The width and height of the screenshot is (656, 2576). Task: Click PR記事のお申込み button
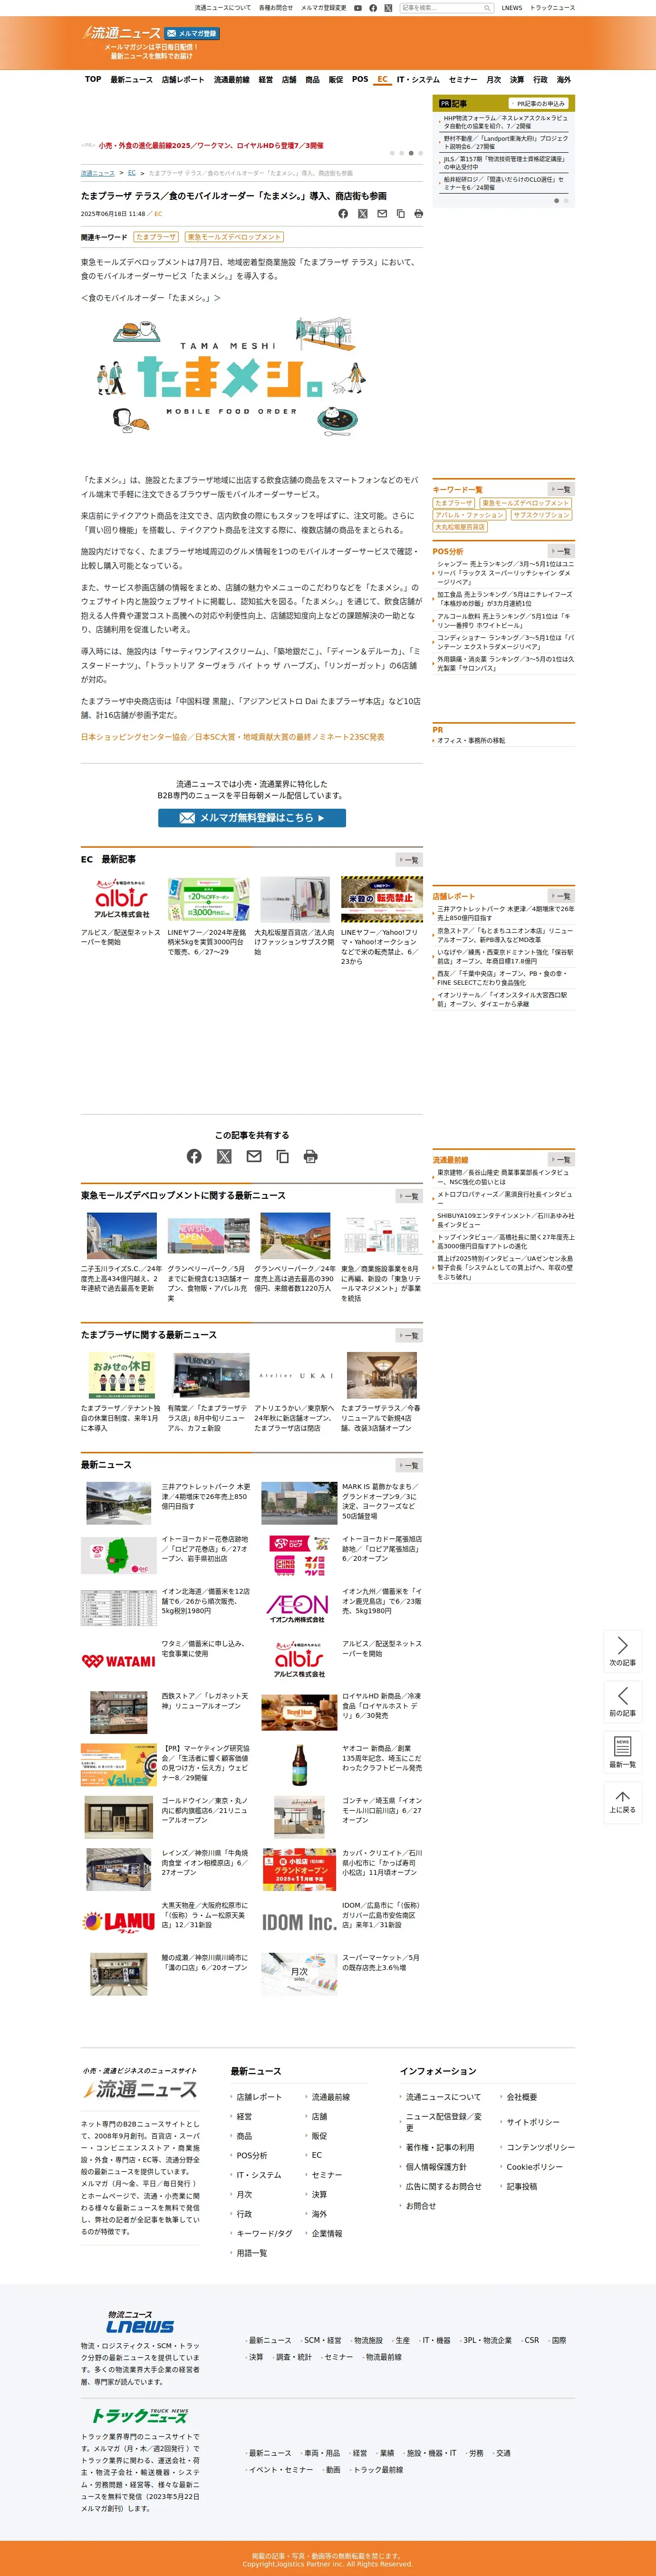coord(539,103)
